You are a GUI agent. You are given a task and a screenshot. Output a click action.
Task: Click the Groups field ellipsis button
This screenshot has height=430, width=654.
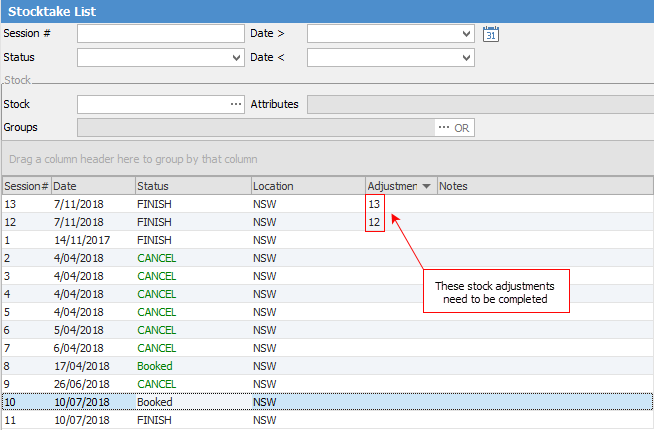pos(443,128)
